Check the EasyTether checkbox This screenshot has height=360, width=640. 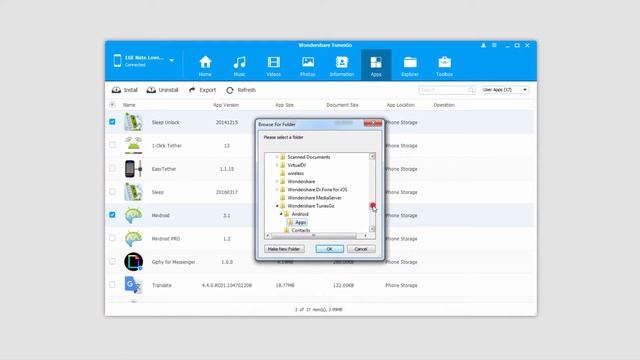(x=112, y=168)
